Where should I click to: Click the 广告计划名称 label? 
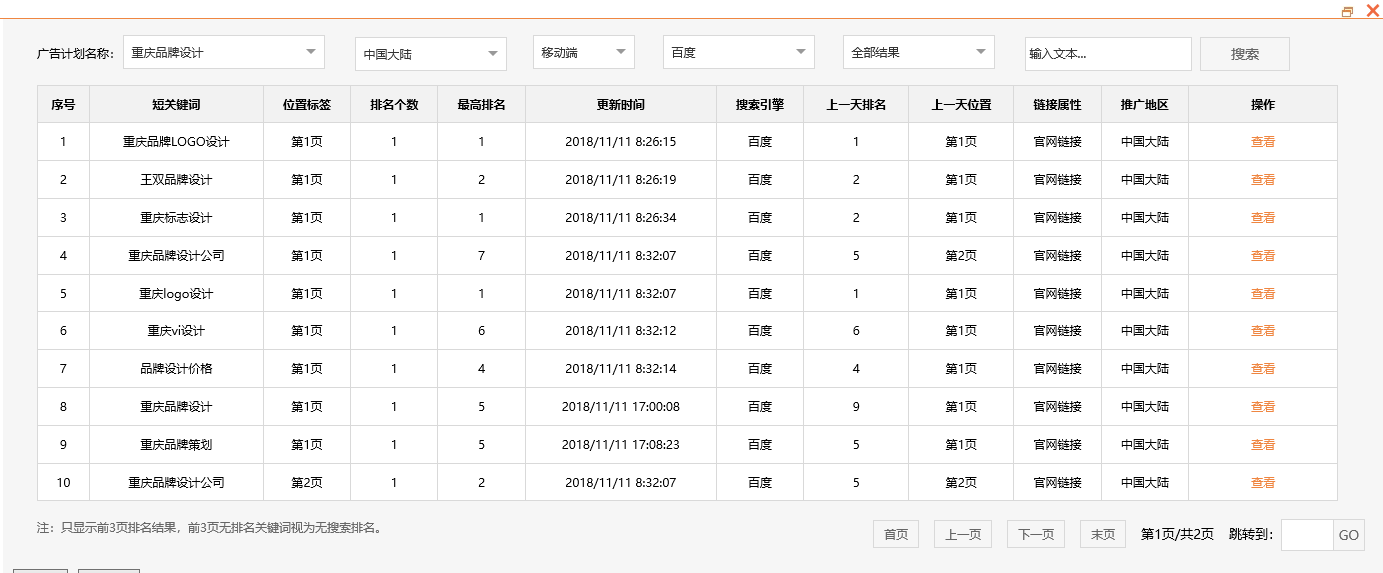[75, 54]
